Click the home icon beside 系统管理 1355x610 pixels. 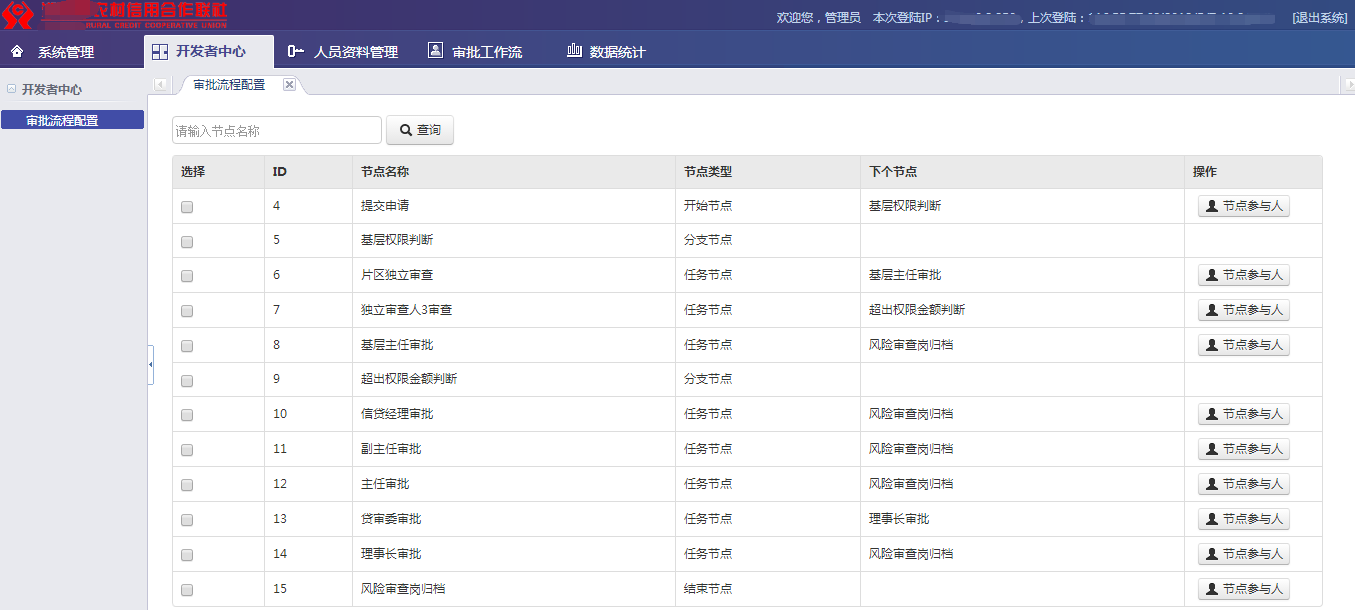[17, 51]
